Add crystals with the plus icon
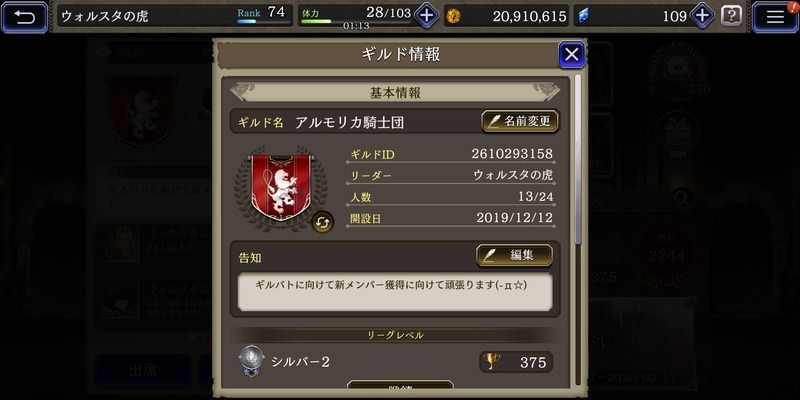This screenshot has height=400, width=800. click(x=702, y=16)
